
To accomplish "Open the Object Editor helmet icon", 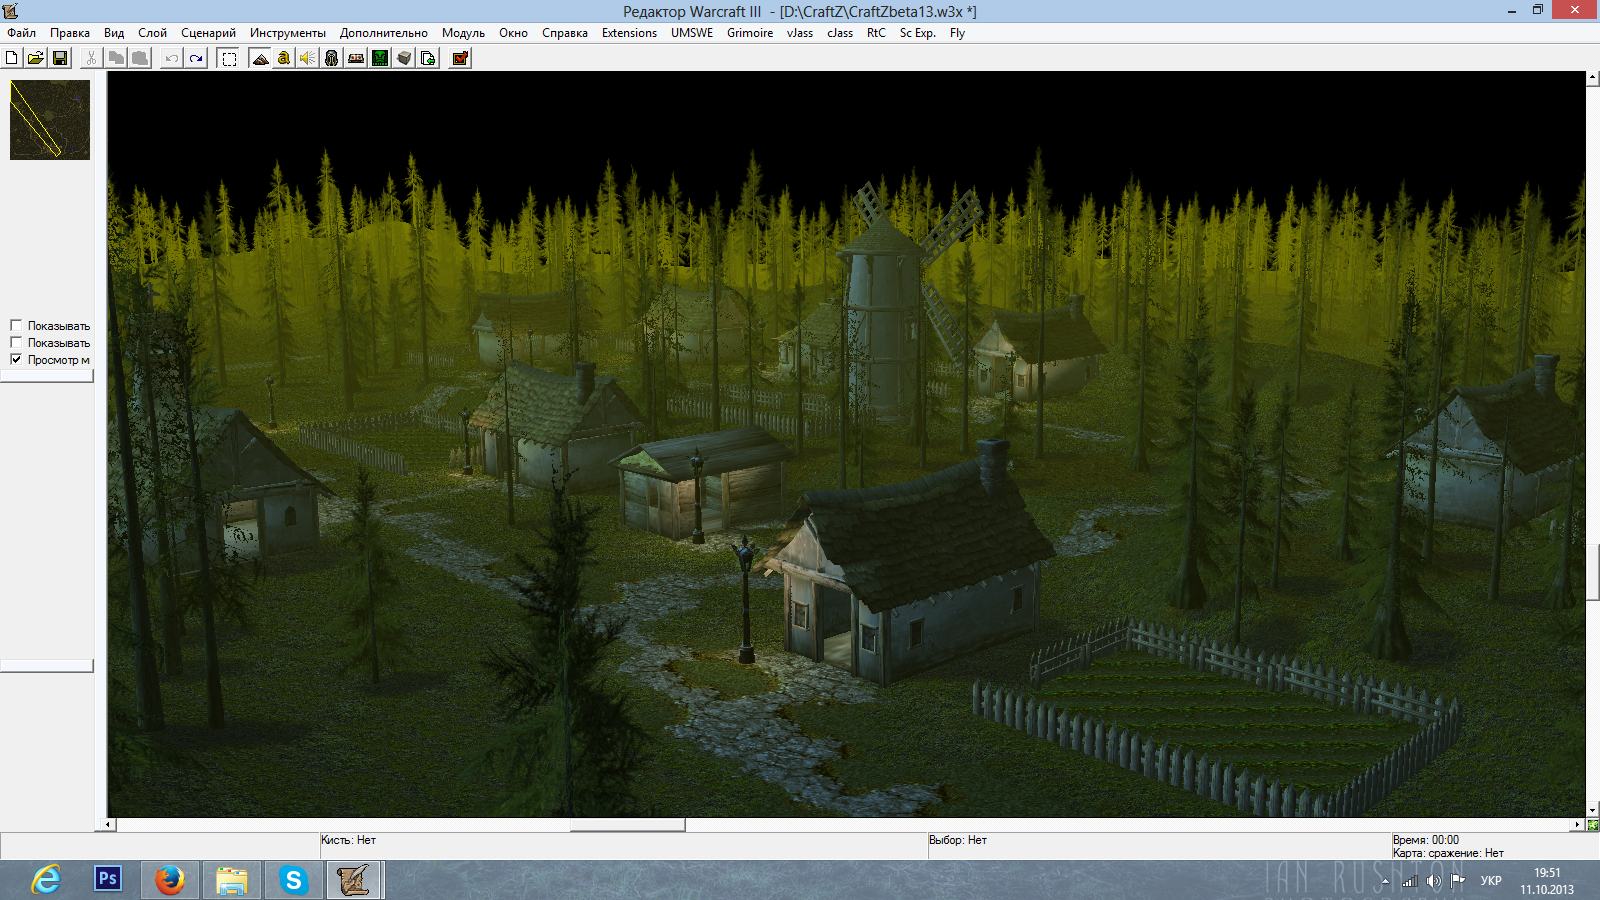I will (332, 58).
